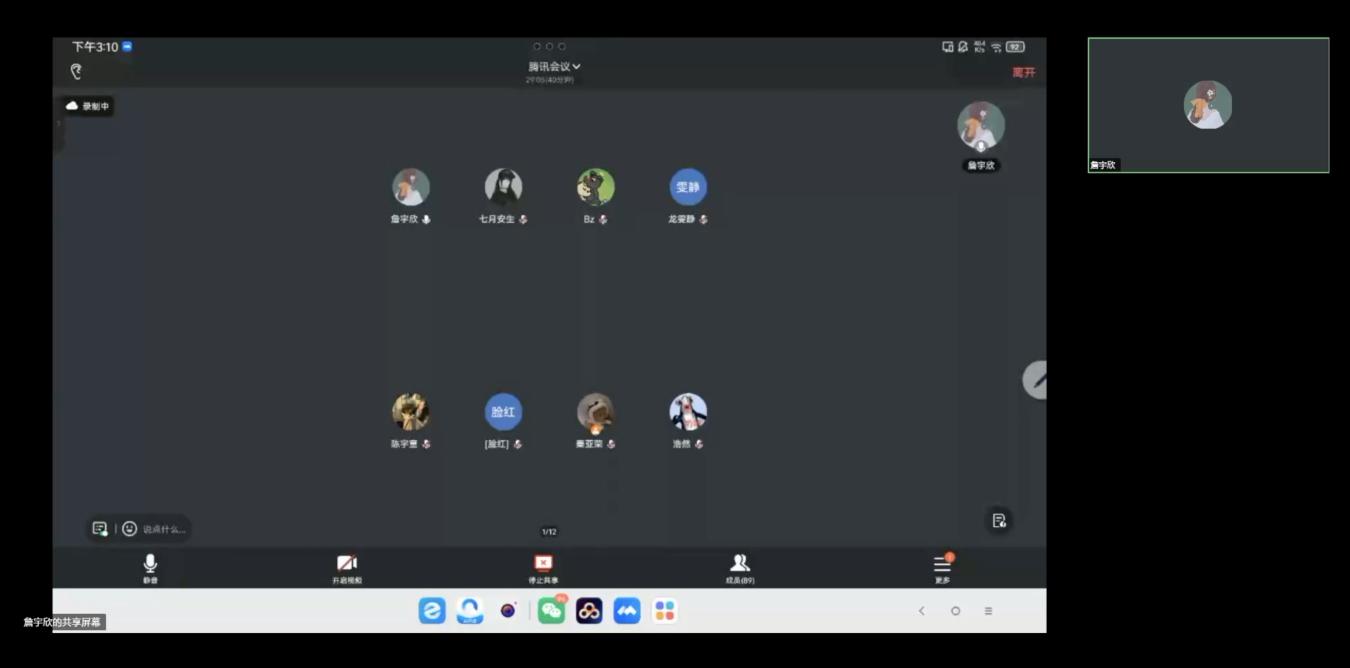Open WeChat from the dock
Viewport: 1350px width, 668px height.
pos(551,610)
